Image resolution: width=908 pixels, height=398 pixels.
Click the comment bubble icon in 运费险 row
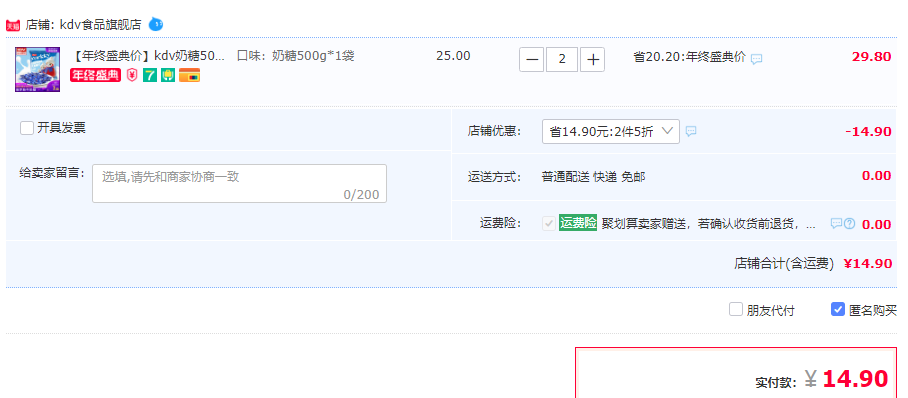click(836, 223)
